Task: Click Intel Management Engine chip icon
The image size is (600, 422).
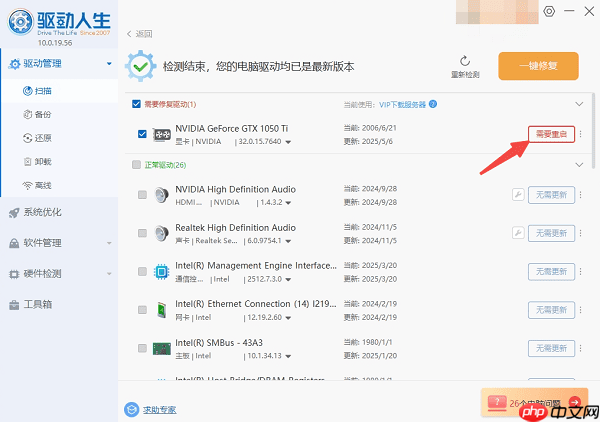Action: pos(161,272)
